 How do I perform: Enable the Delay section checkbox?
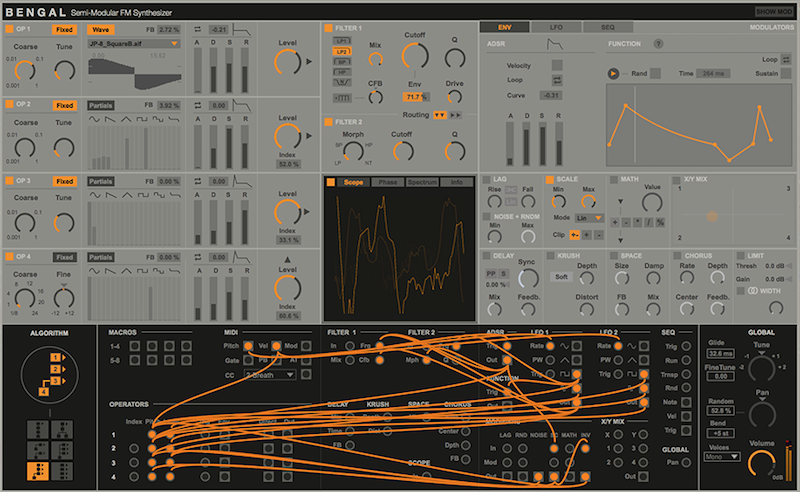[x=486, y=255]
